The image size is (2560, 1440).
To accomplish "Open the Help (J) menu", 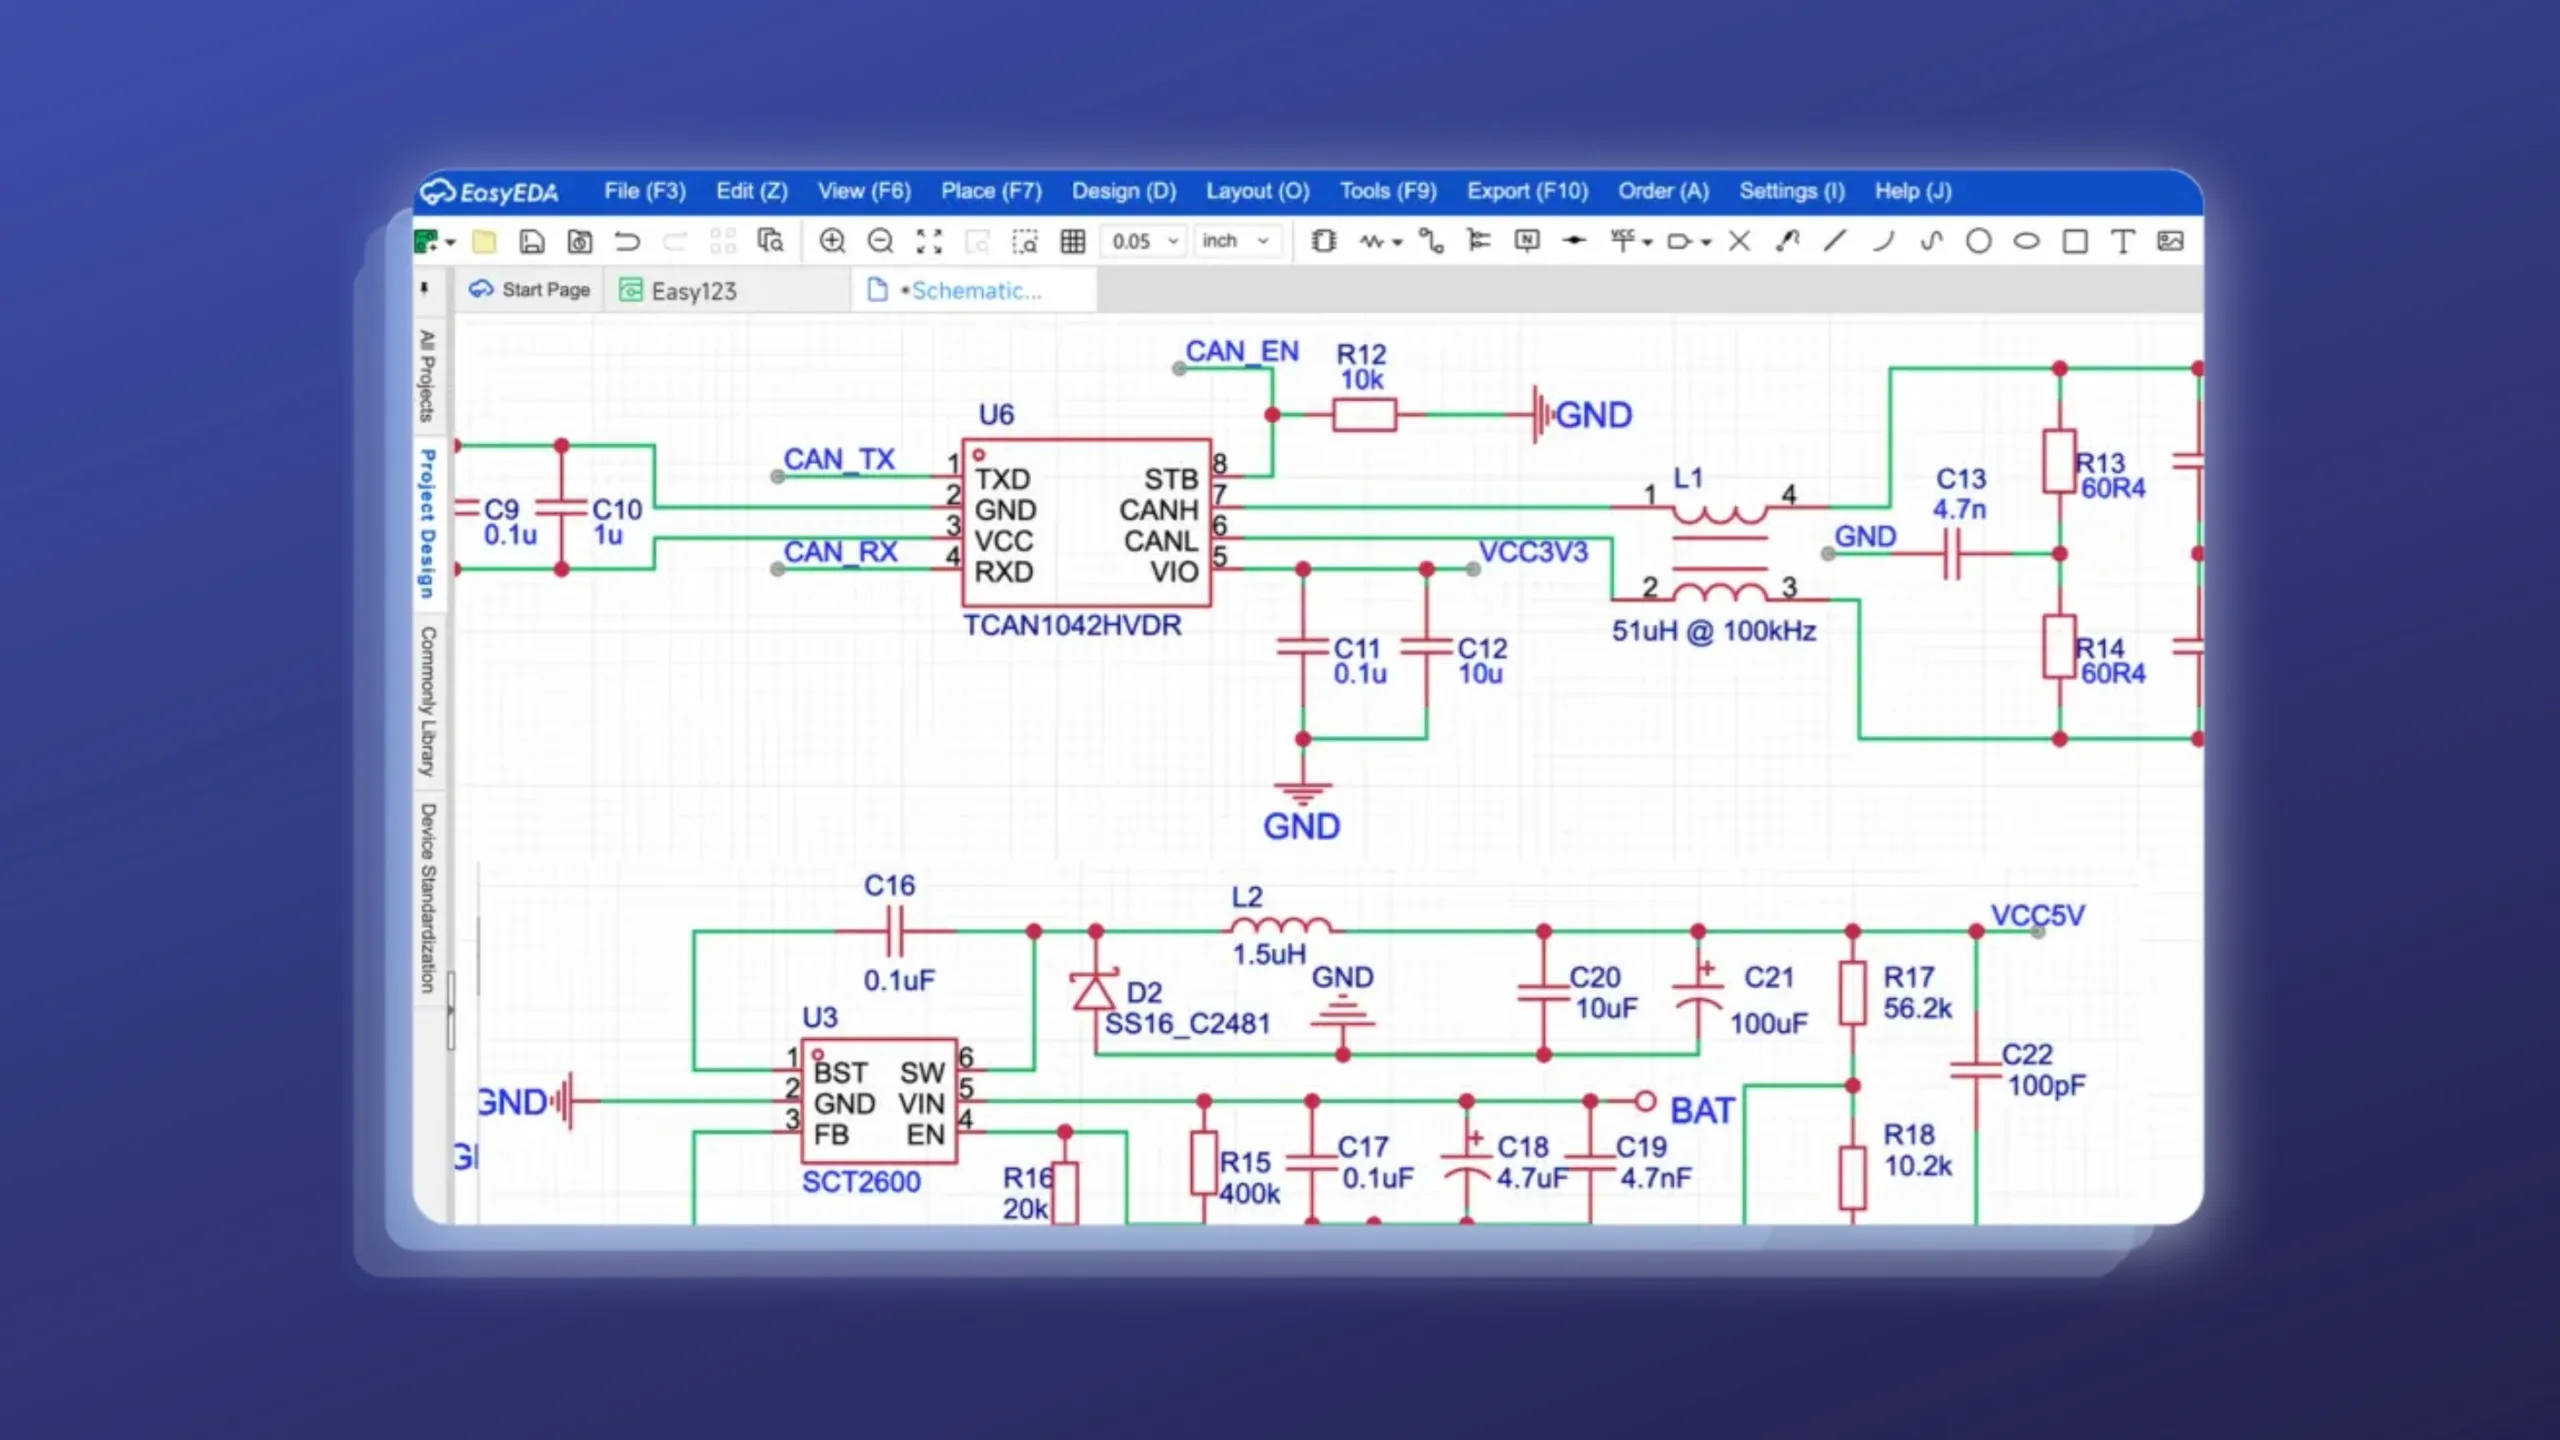I will point(1913,191).
